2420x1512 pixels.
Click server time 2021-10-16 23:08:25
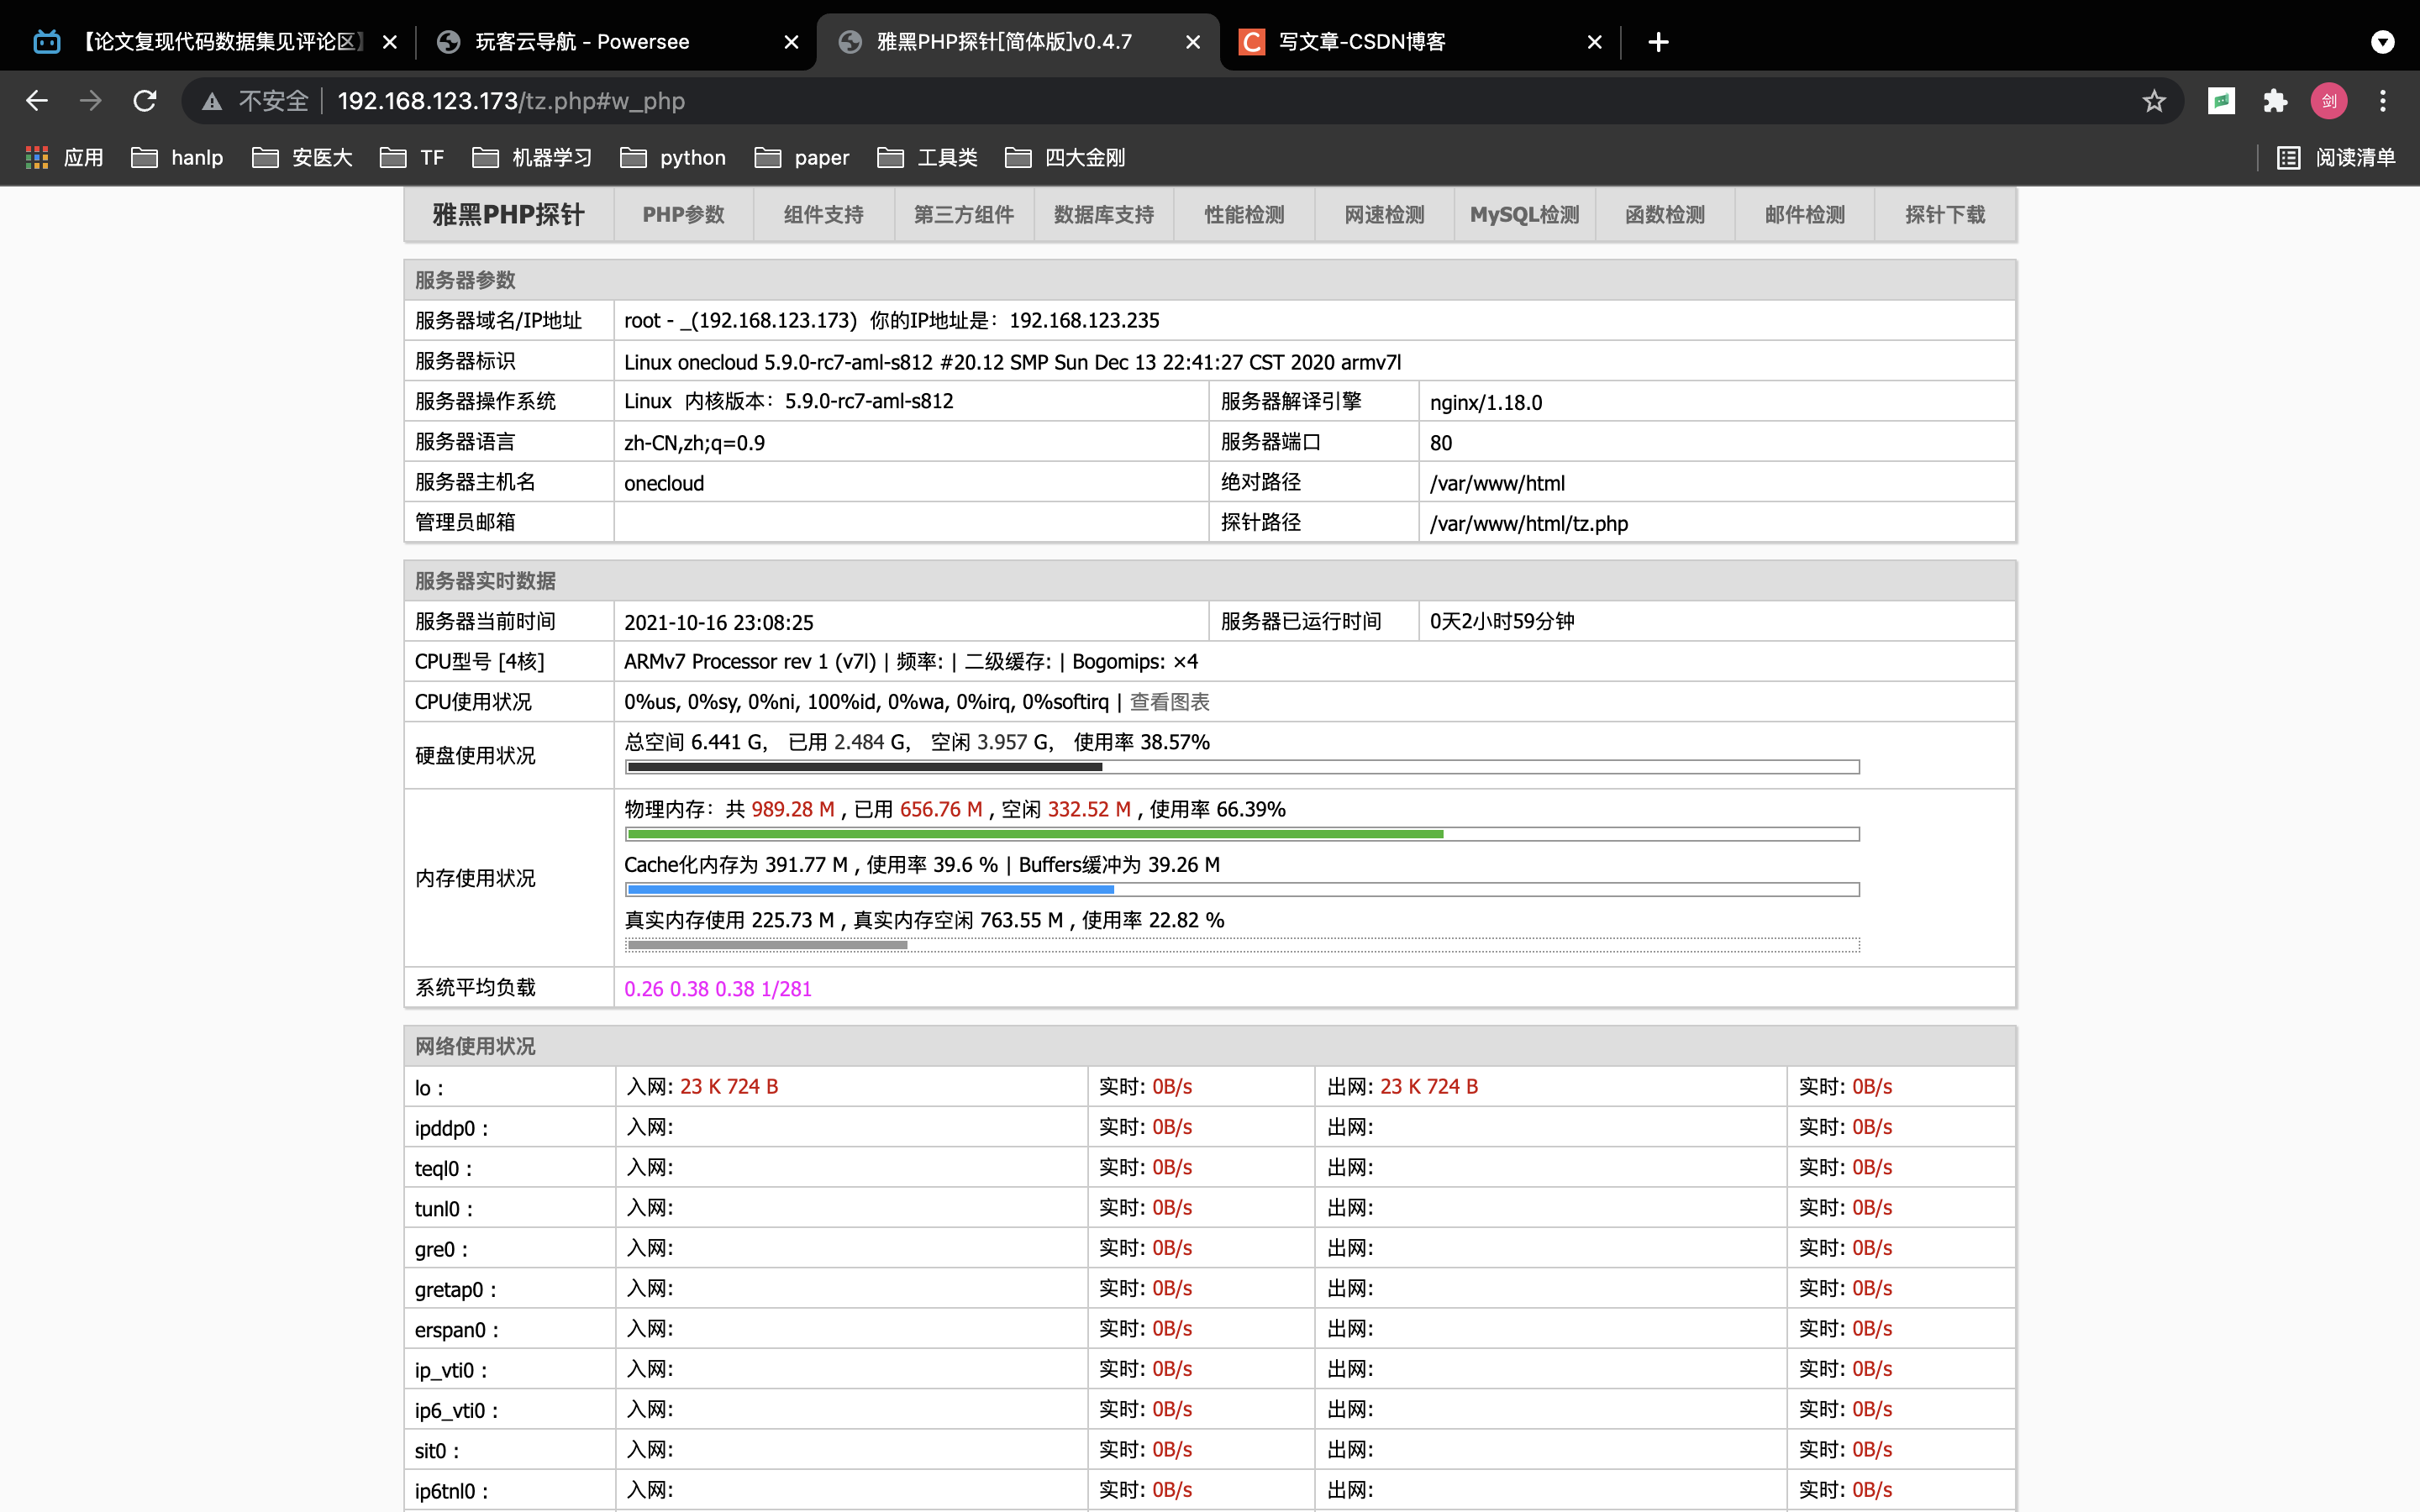point(719,622)
